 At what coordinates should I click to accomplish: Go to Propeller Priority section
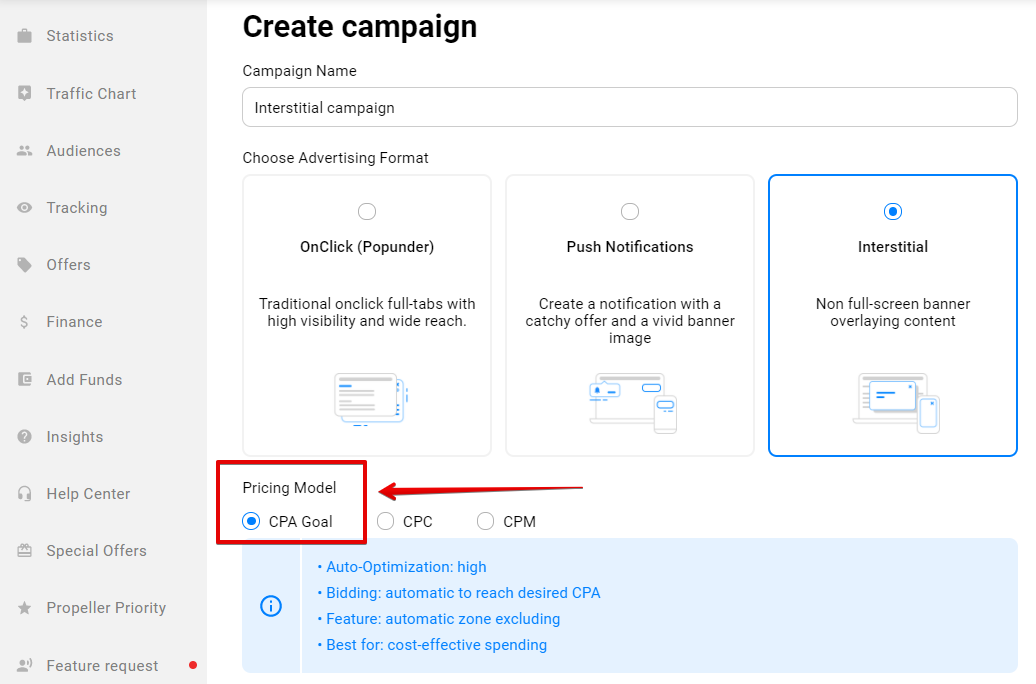pos(105,608)
